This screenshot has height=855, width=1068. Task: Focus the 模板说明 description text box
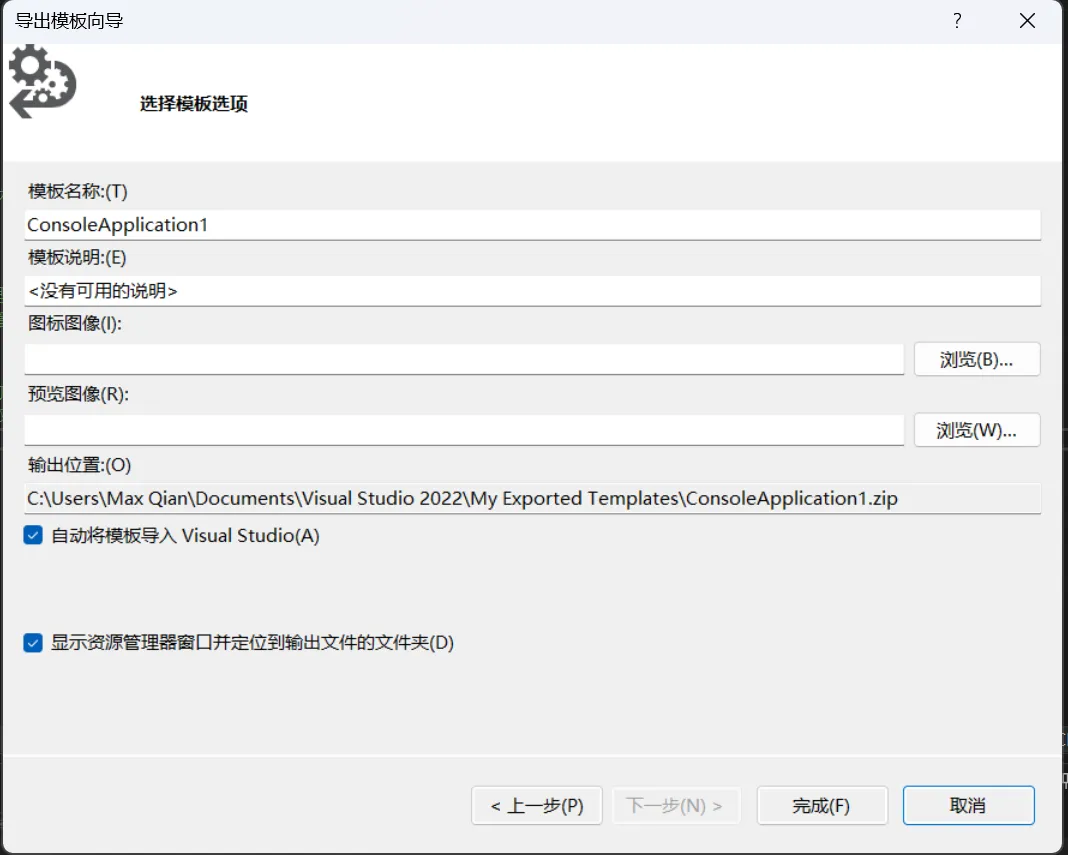(x=532, y=291)
